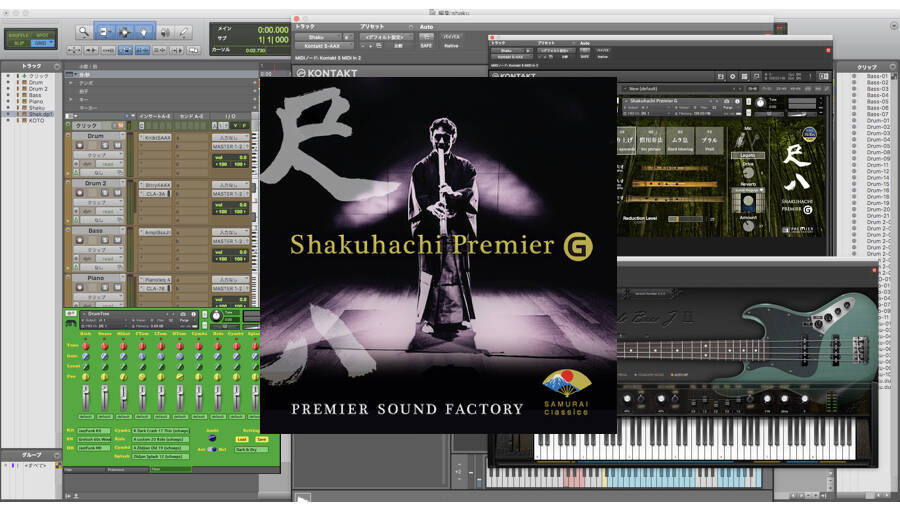The image size is (900, 511).
Task: Adjust the Drive knob in Shakuhachi
Action: (748, 173)
